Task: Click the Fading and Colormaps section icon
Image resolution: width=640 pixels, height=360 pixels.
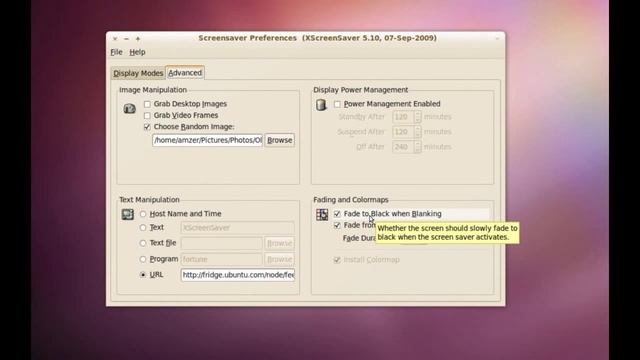Action: click(x=322, y=214)
